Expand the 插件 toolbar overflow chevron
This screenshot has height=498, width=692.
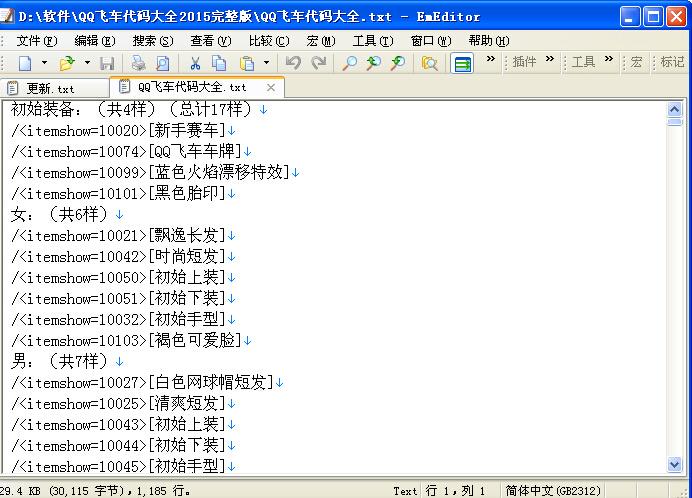(549, 58)
